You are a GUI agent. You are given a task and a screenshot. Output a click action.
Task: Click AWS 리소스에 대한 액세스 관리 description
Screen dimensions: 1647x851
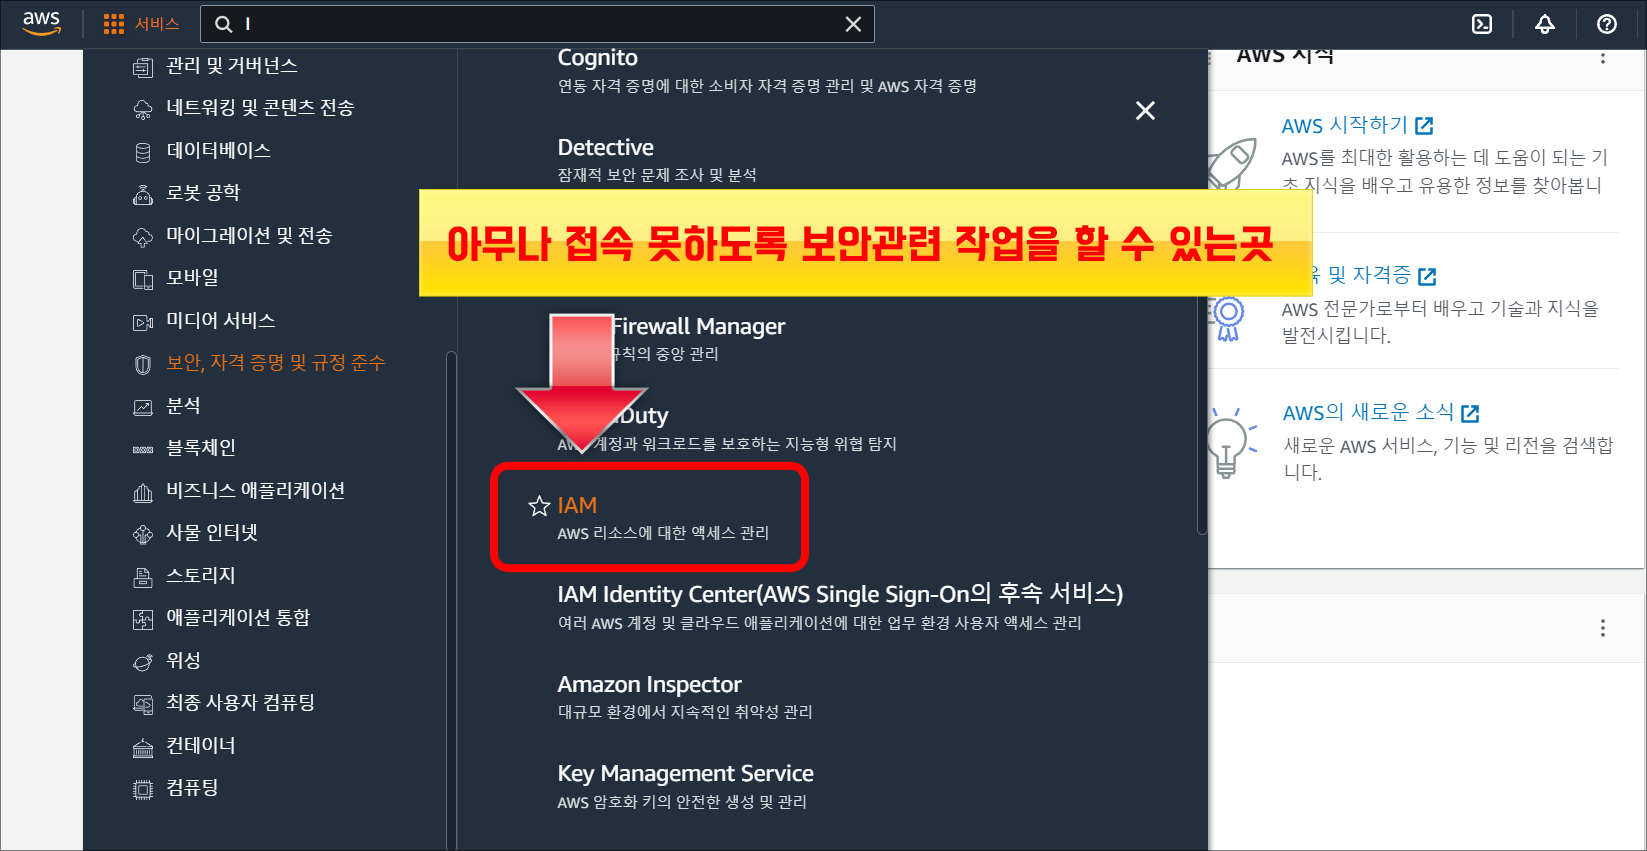click(663, 534)
